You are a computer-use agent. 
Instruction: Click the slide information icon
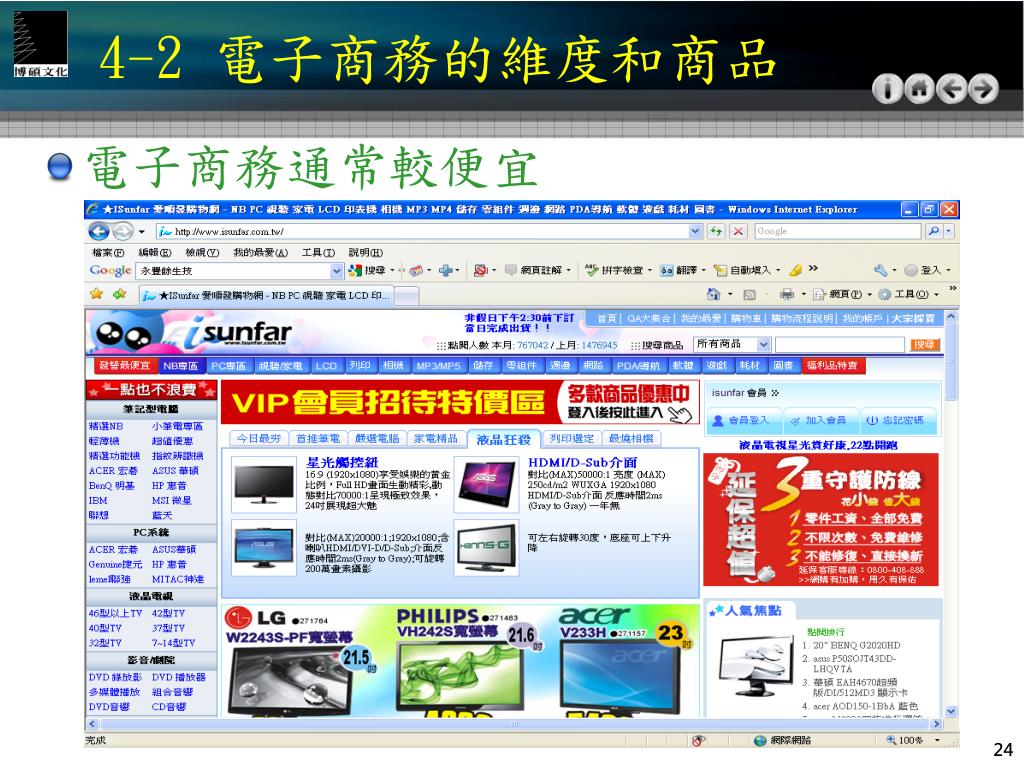[x=888, y=88]
